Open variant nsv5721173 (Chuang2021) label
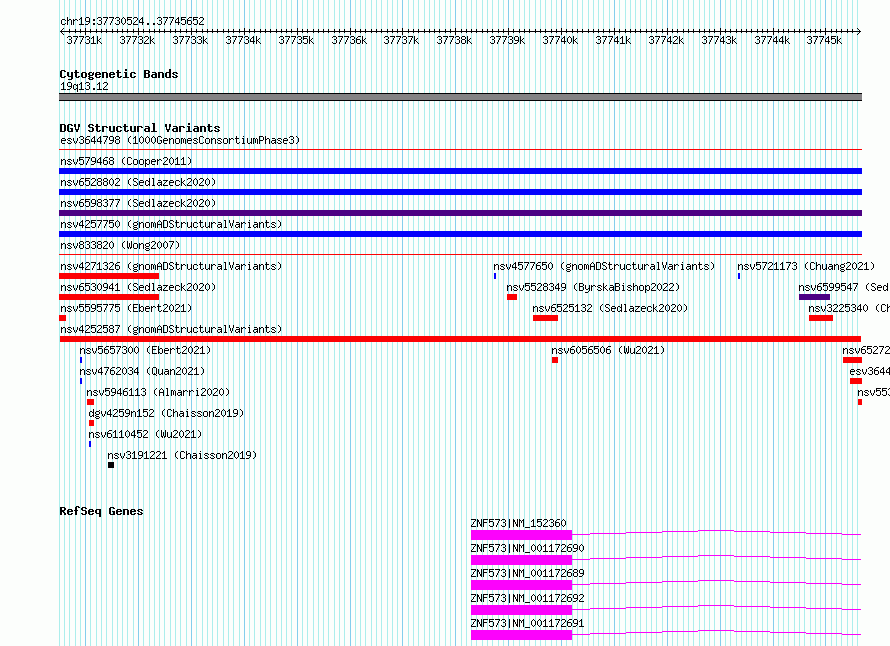The width and height of the screenshot is (890, 646). (x=806, y=266)
